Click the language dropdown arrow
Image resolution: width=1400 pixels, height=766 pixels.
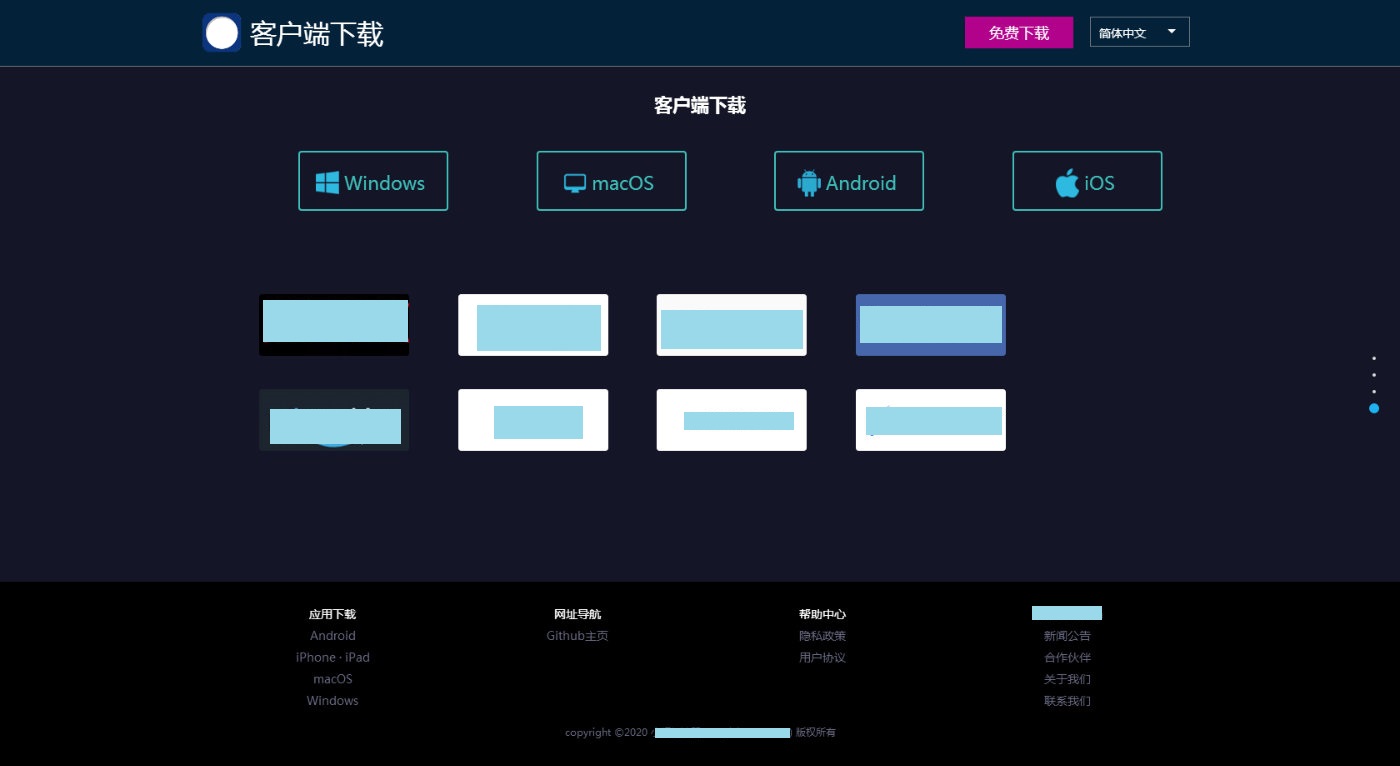(1171, 32)
